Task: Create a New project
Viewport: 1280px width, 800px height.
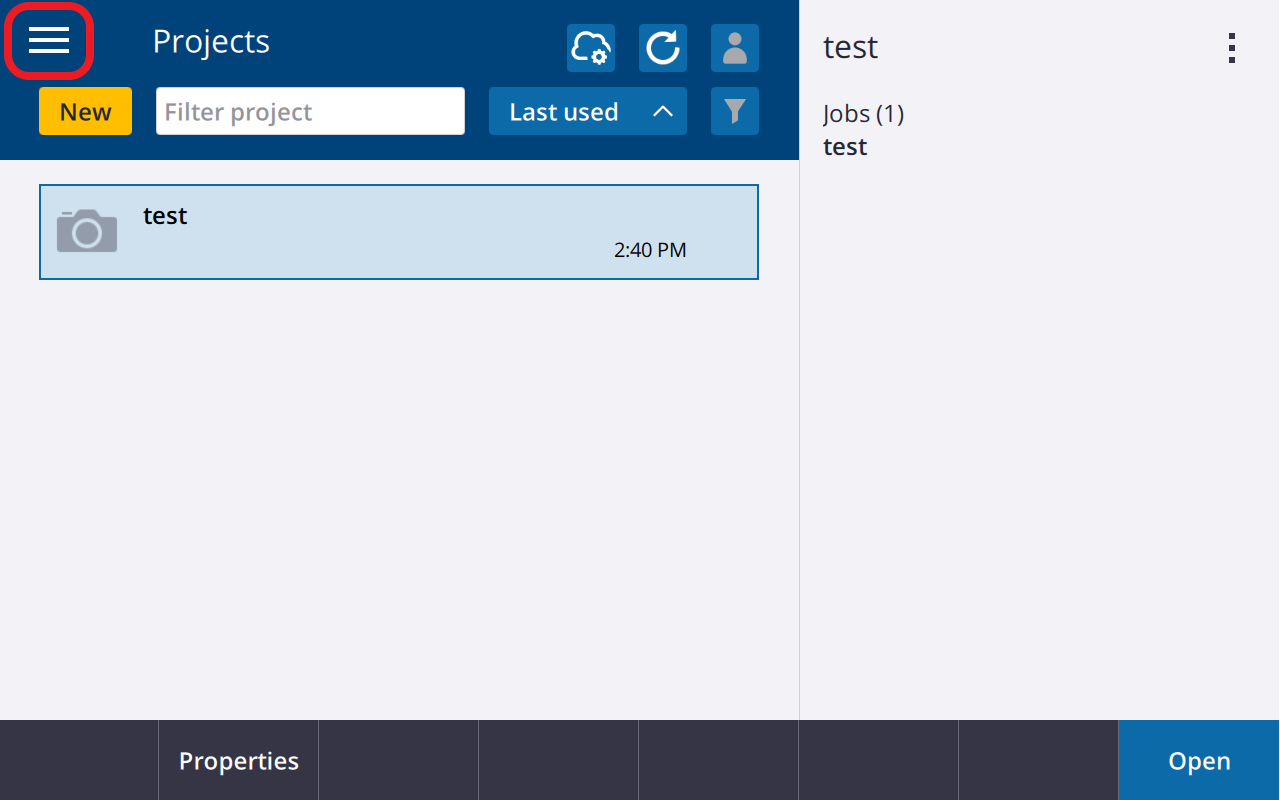Action: point(85,111)
